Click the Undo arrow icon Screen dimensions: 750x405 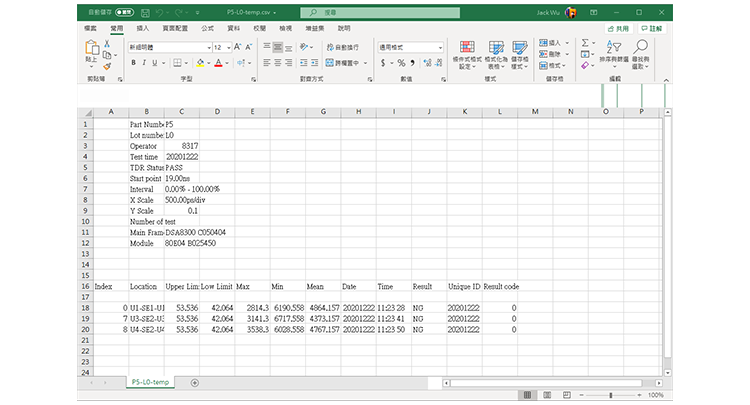[160, 12]
